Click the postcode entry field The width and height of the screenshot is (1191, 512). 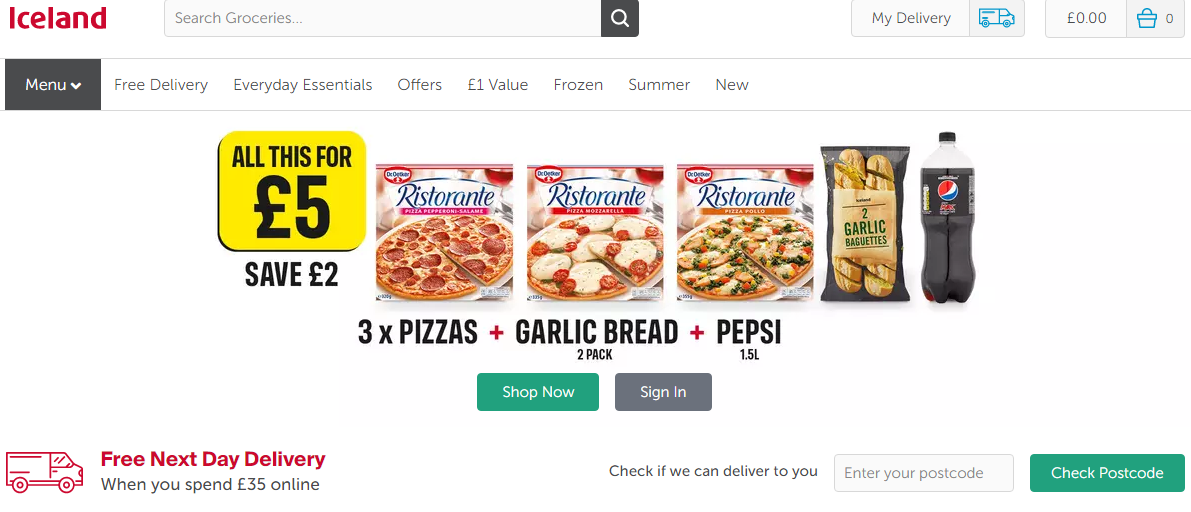pos(923,473)
